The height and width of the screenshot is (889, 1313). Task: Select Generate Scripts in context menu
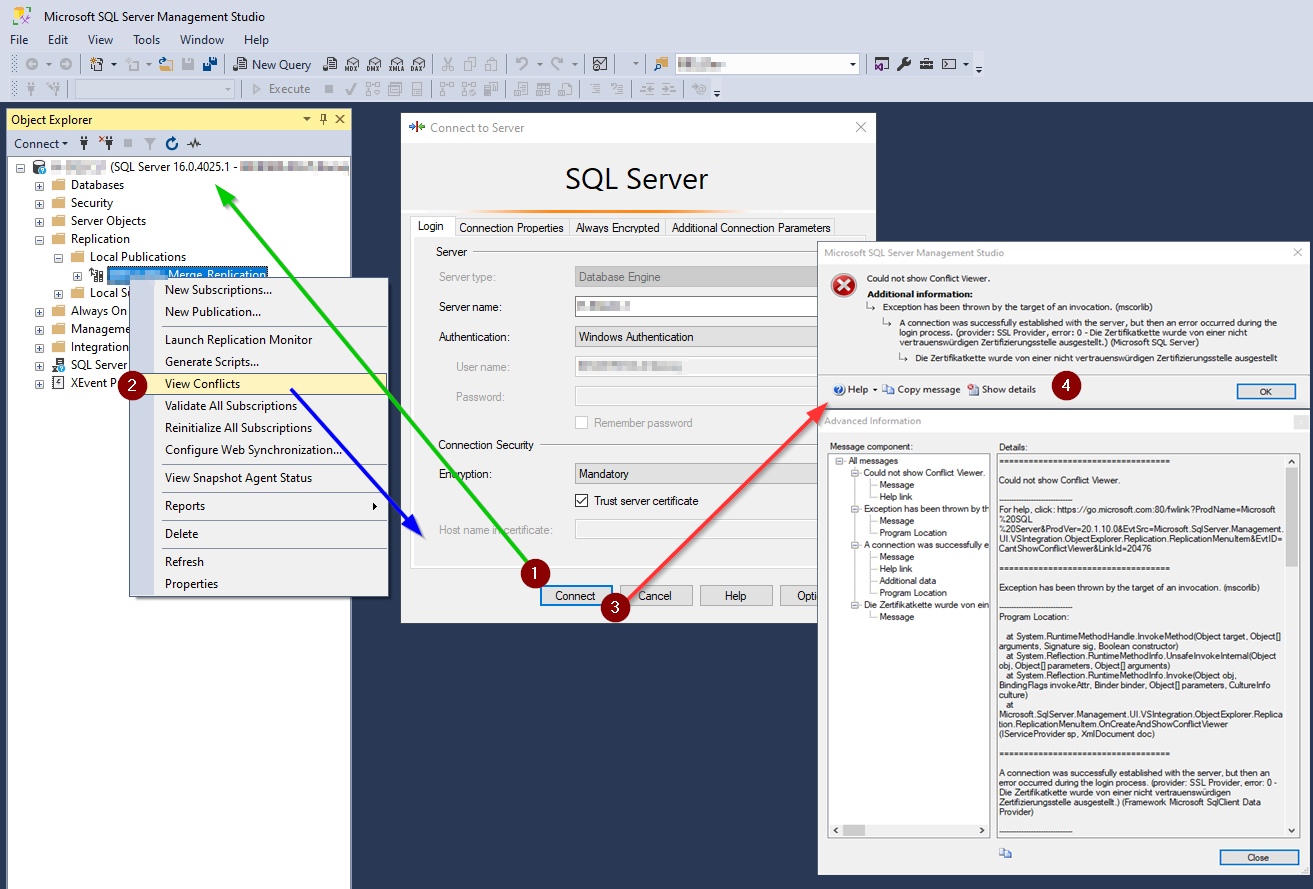coord(258,362)
